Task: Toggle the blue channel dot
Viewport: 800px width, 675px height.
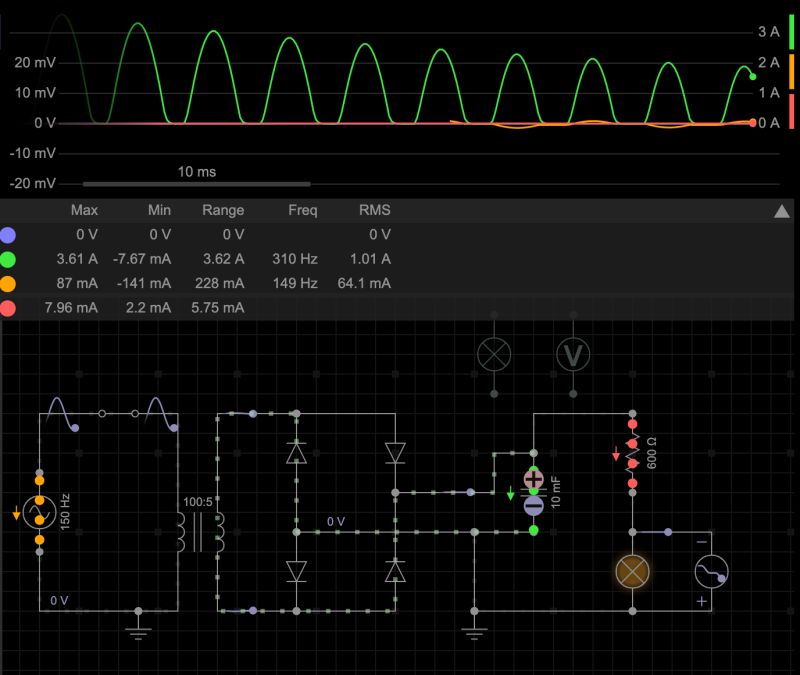Action: click(10, 235)
